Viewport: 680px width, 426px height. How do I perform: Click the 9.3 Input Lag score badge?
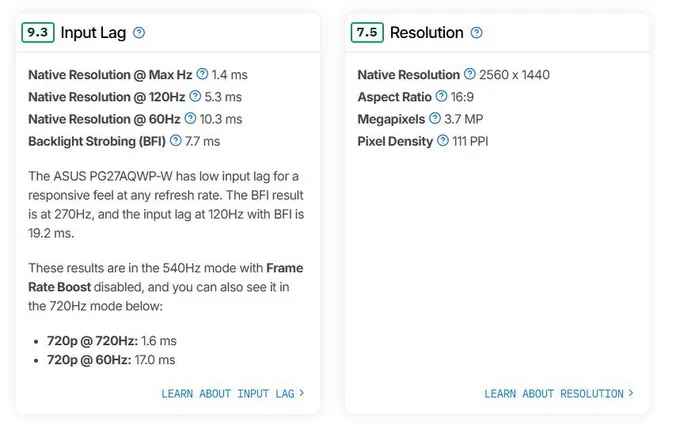point(38,33)
